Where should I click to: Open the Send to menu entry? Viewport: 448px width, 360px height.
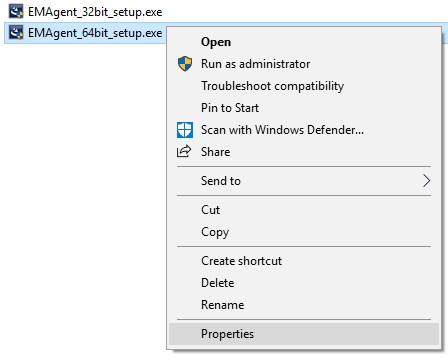click(304, 181)
